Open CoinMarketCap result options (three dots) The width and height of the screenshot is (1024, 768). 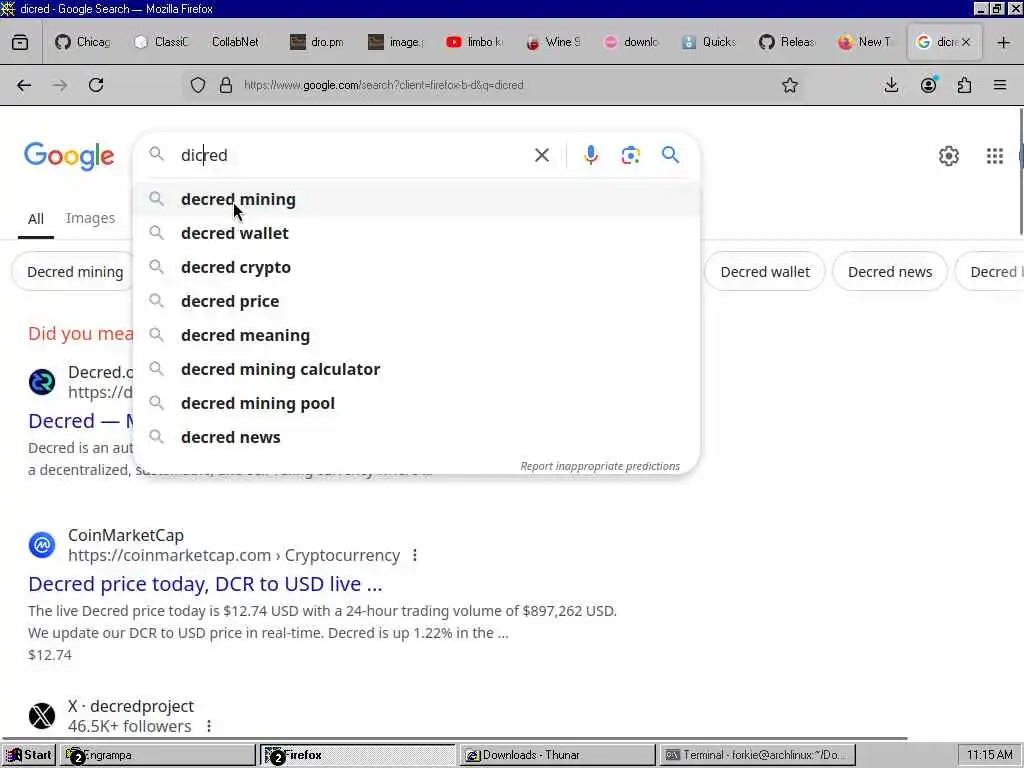pyautogui.click(x=415, y=555)
